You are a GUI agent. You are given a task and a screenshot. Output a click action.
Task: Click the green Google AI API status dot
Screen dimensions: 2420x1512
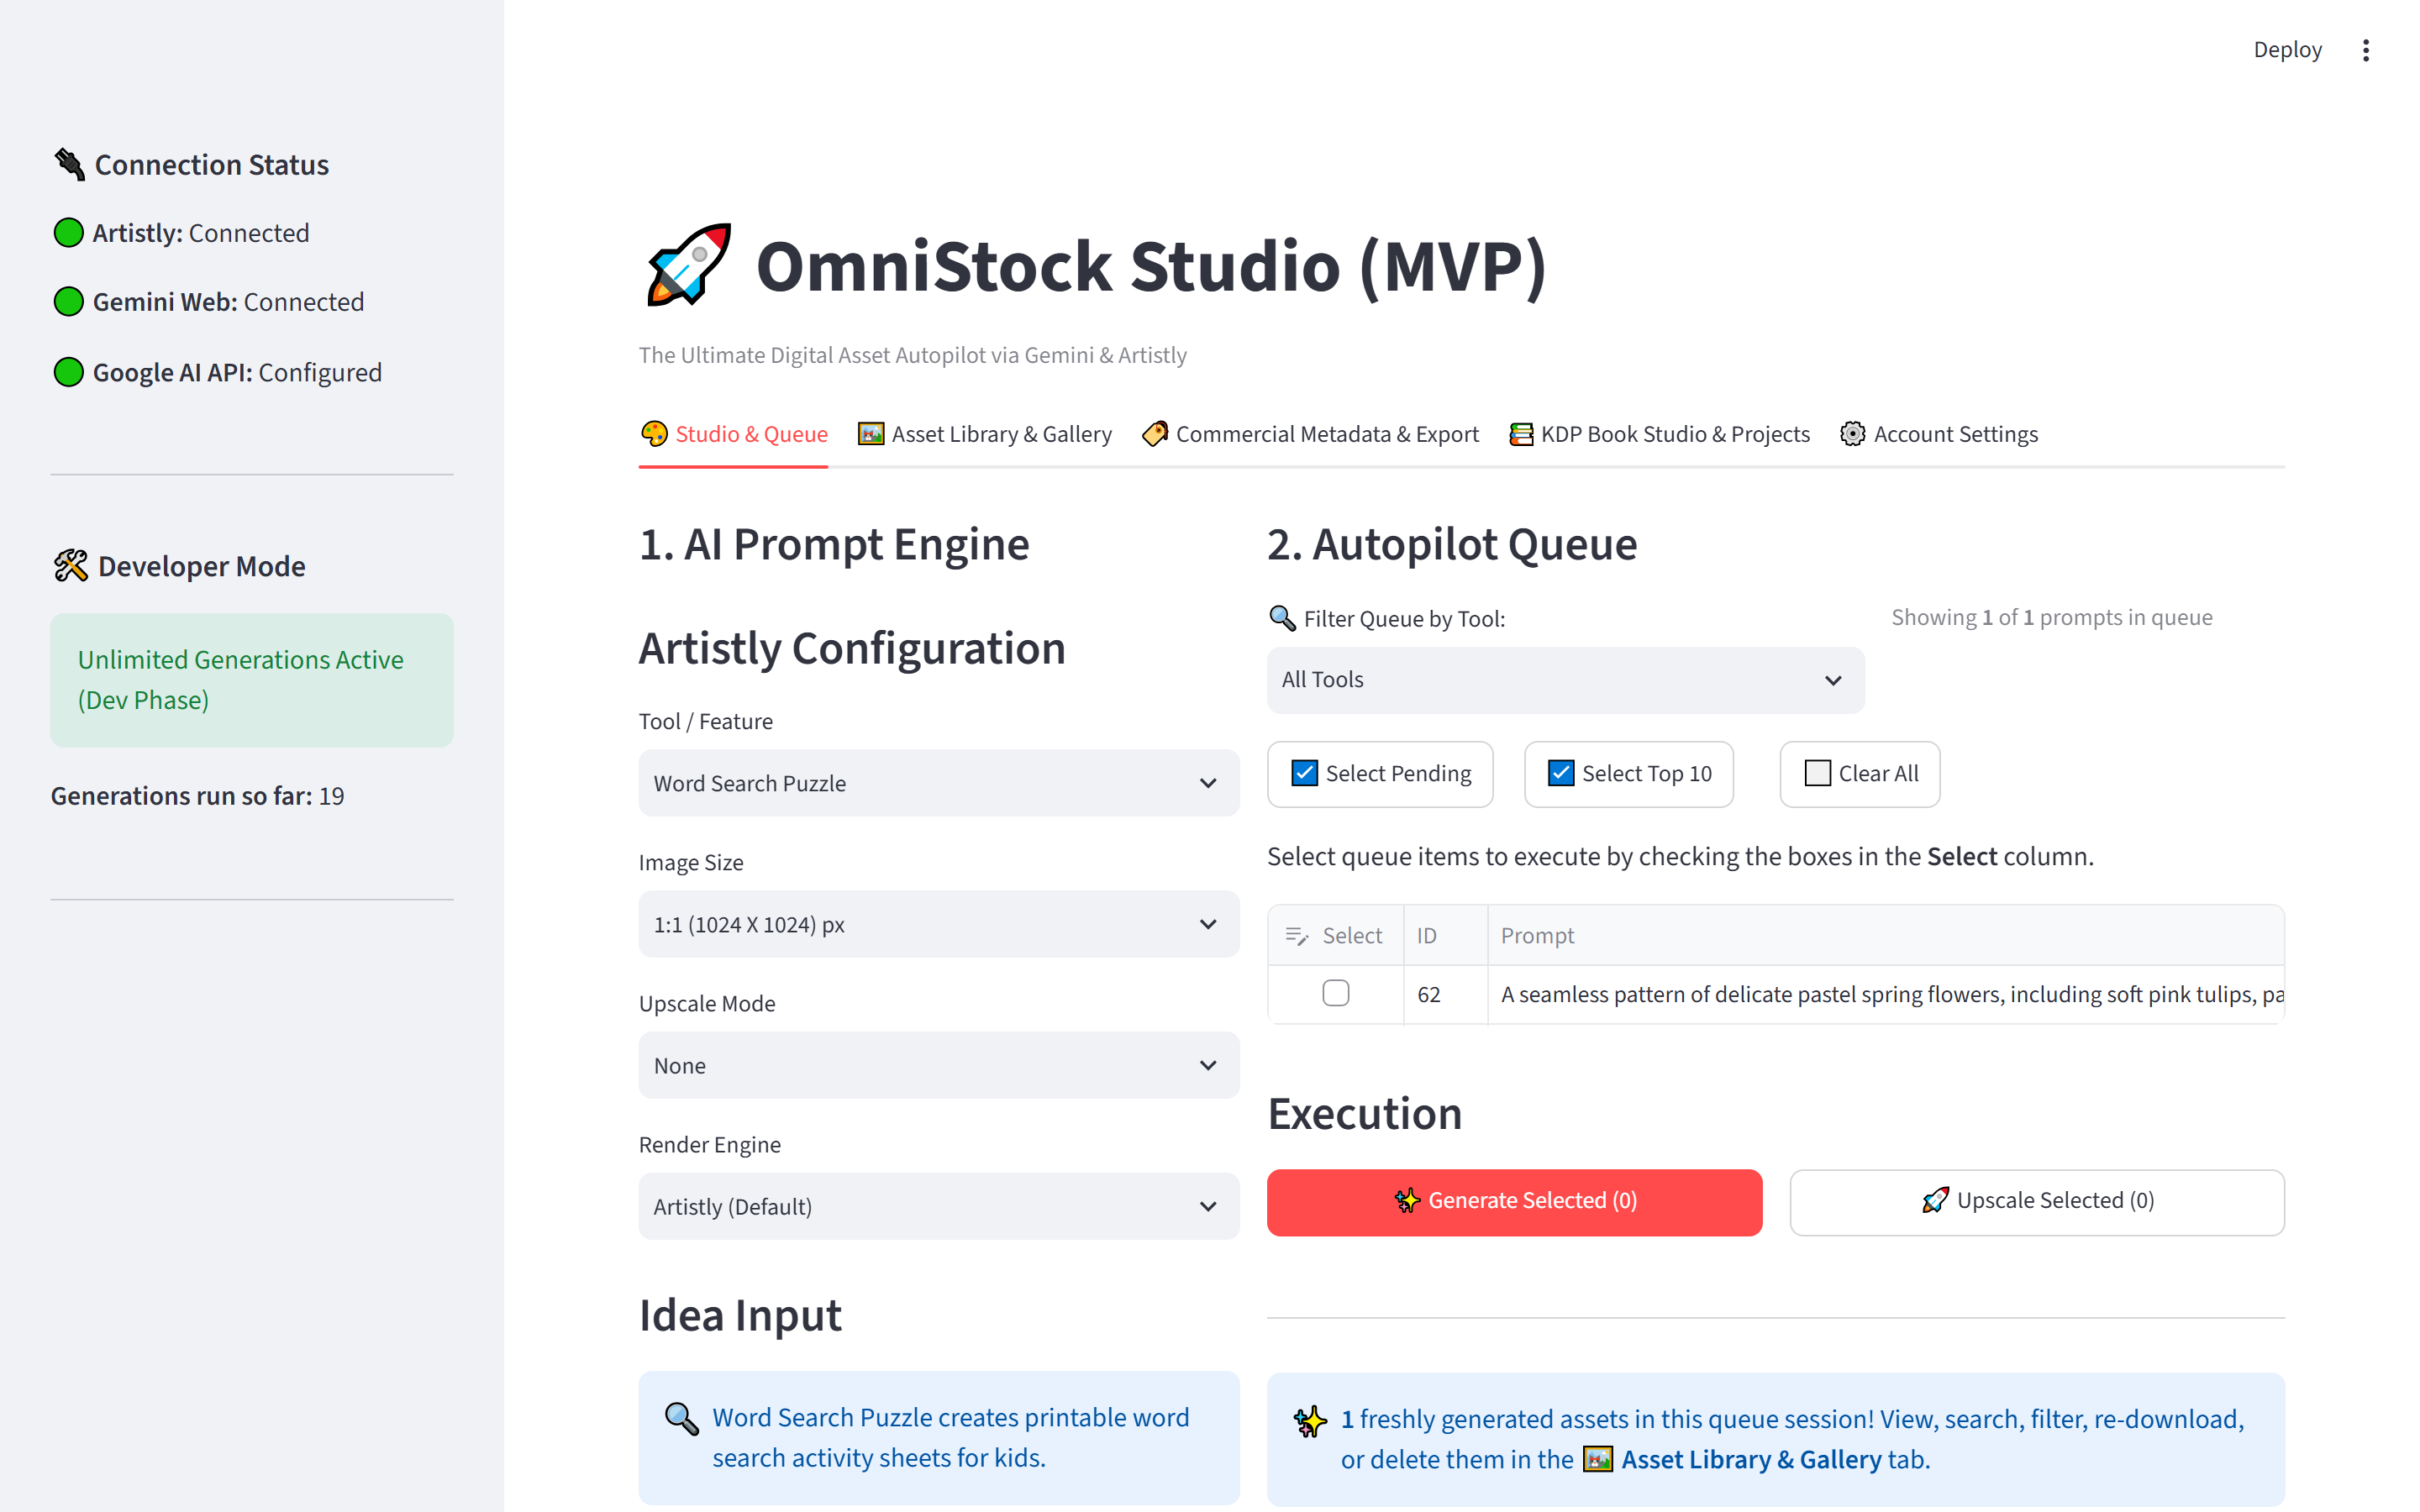[x=68, y=372]
